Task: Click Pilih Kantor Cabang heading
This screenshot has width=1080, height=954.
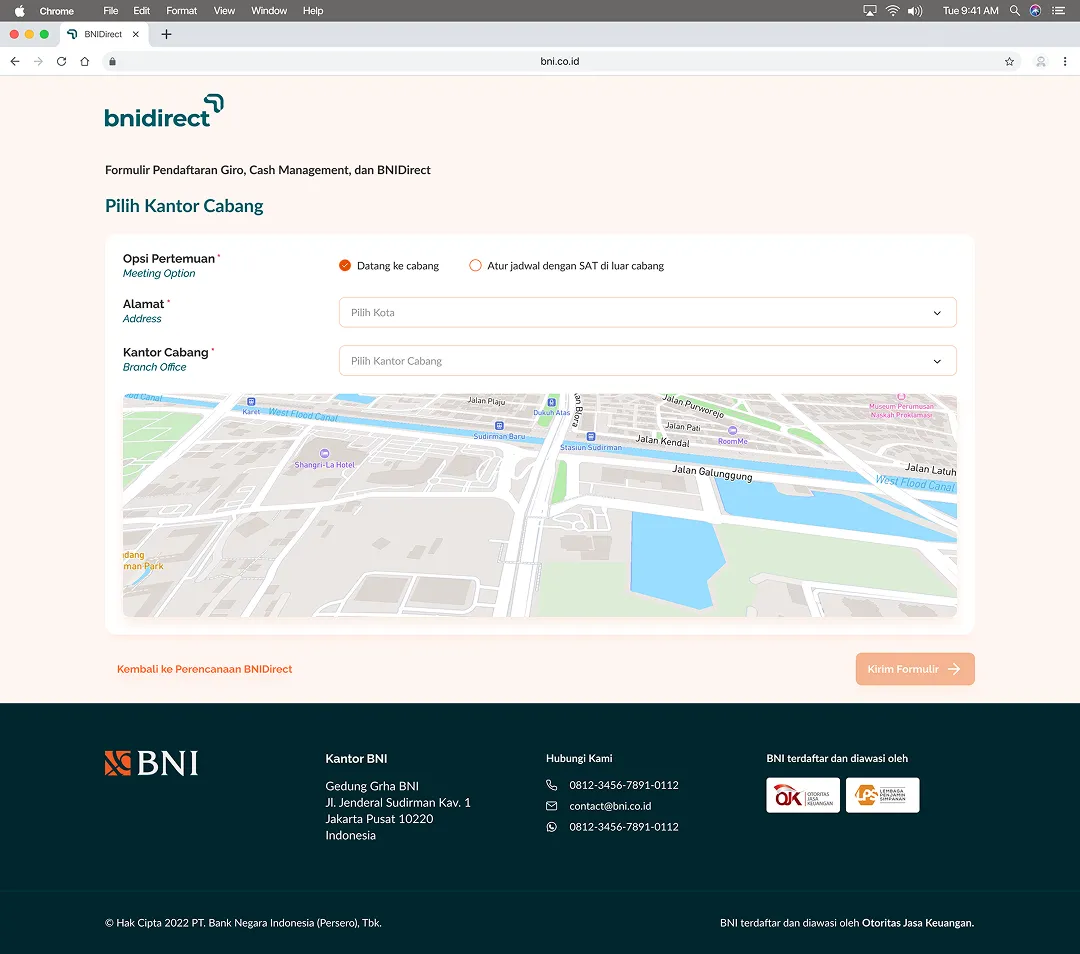Action: click(184, 206)
